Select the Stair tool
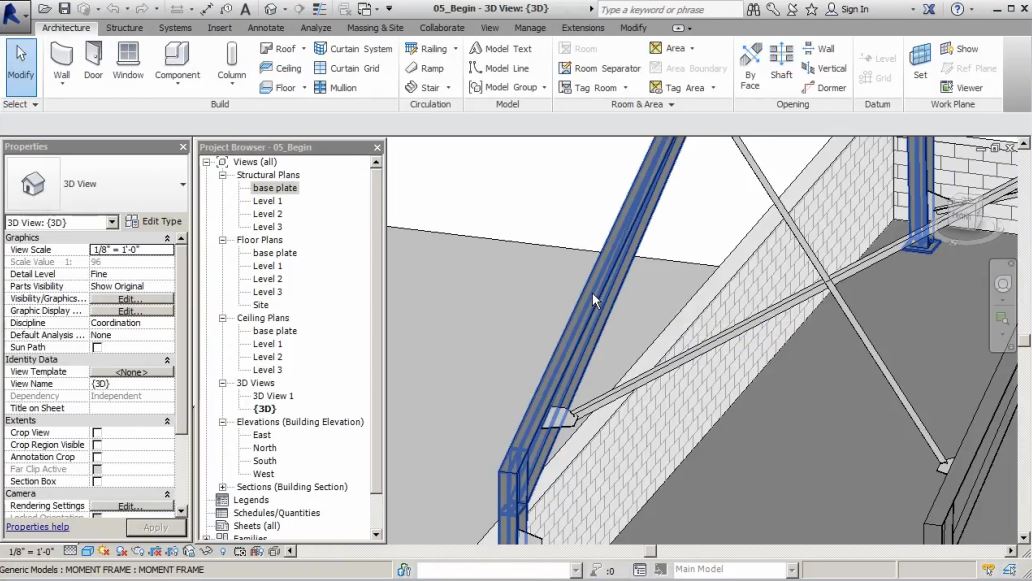Viewport: 1032px width, 581px height. [x=428, y=88]
